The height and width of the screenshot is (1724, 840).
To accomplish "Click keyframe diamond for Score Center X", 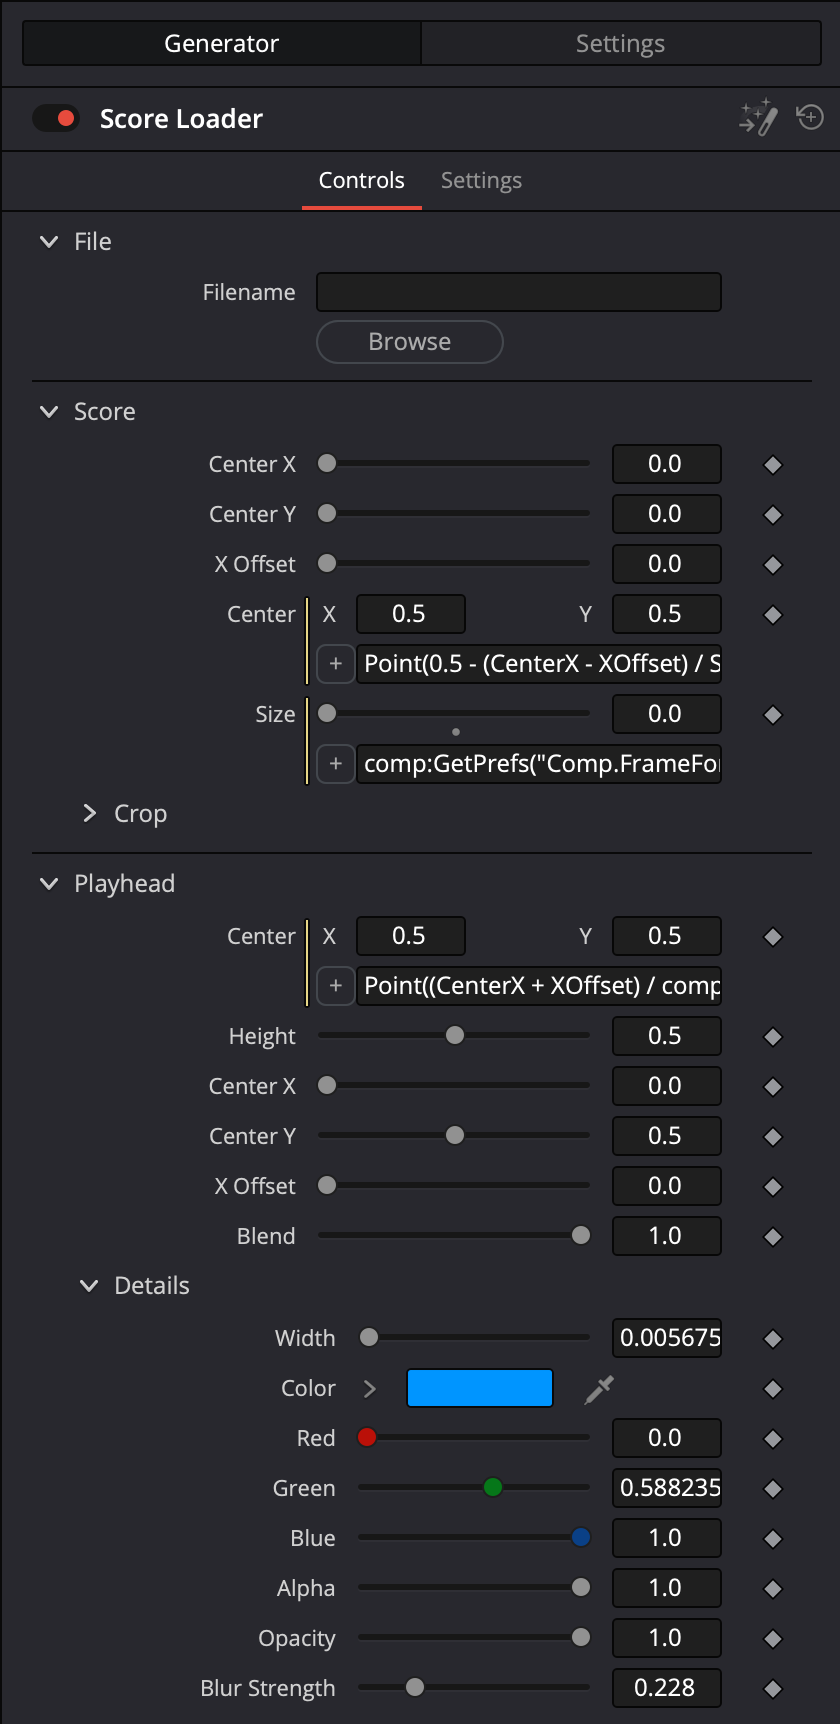I will coord(772,465).
